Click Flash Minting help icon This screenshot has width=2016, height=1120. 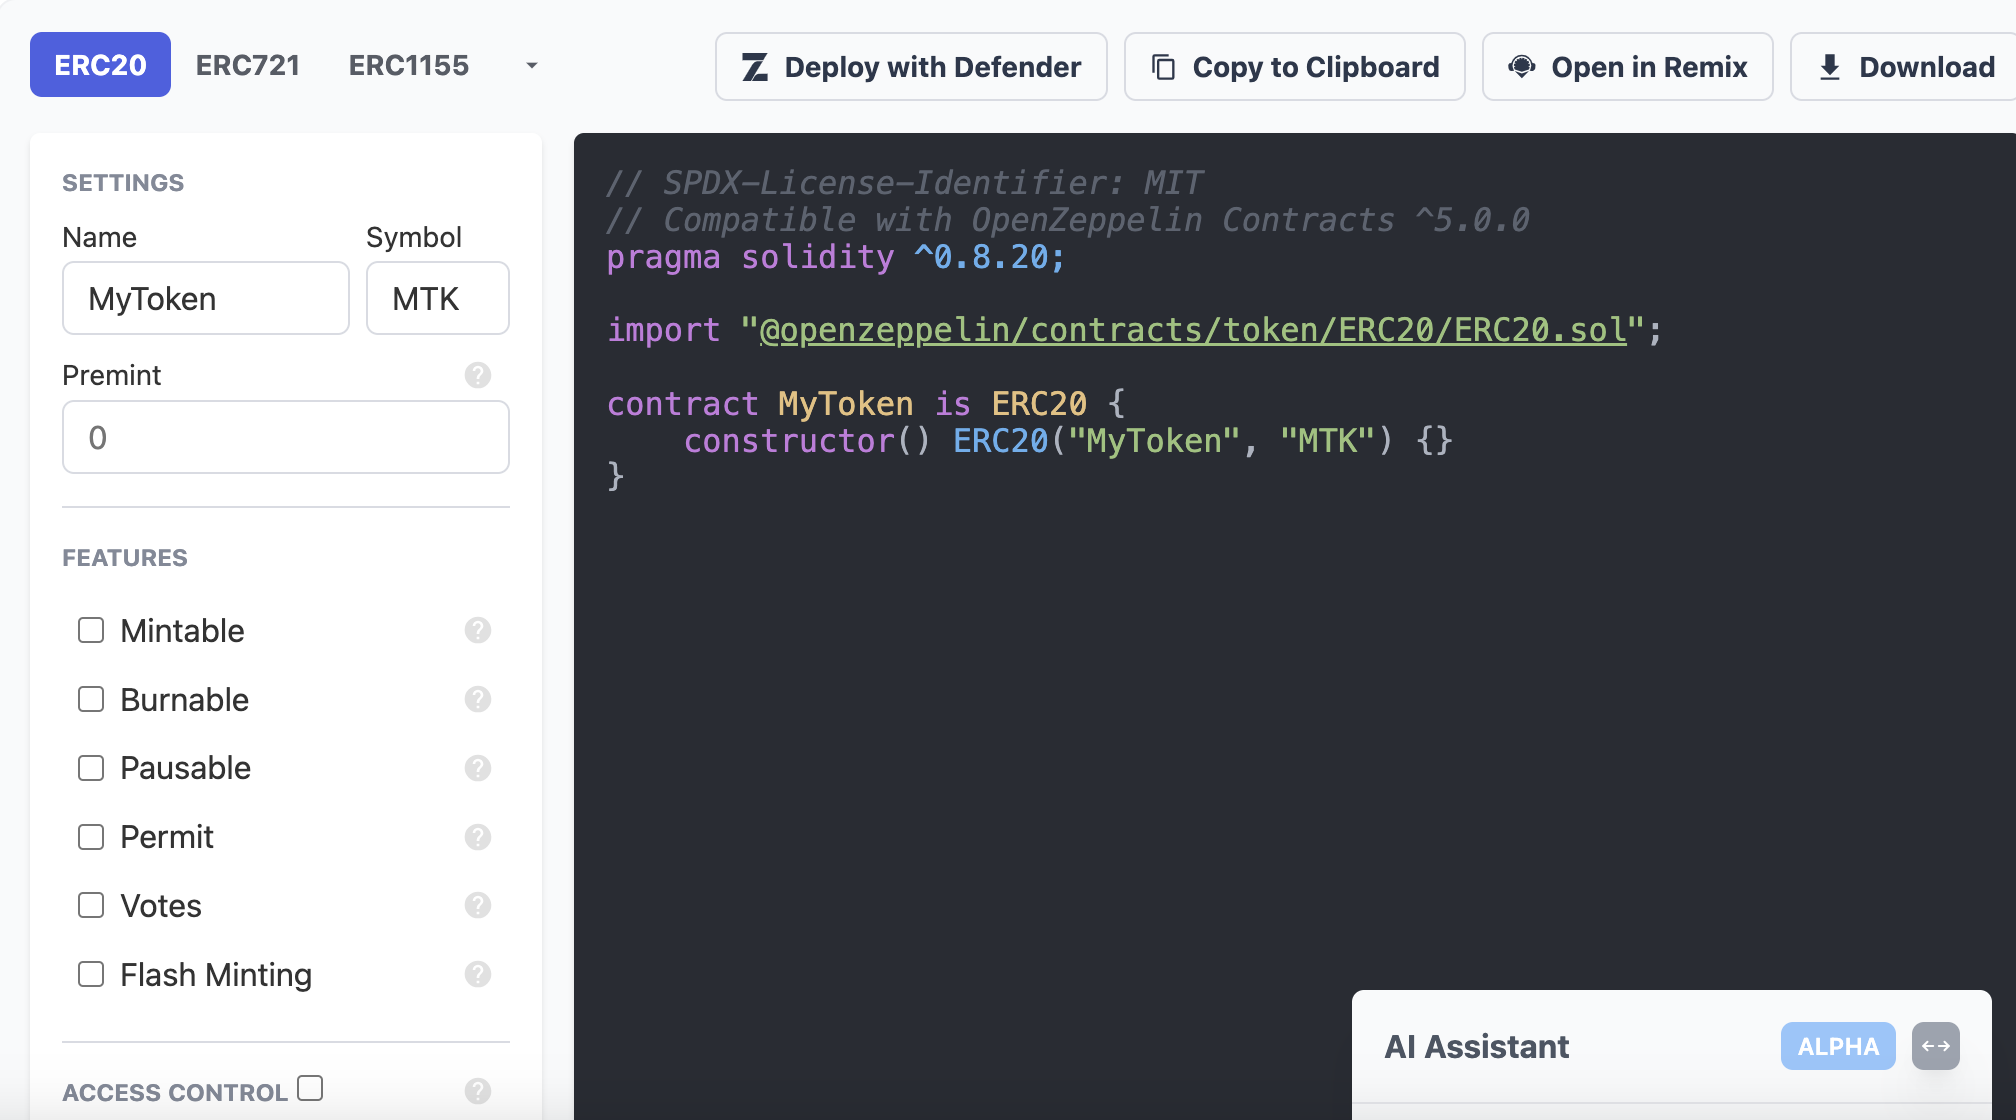point(478,974)
